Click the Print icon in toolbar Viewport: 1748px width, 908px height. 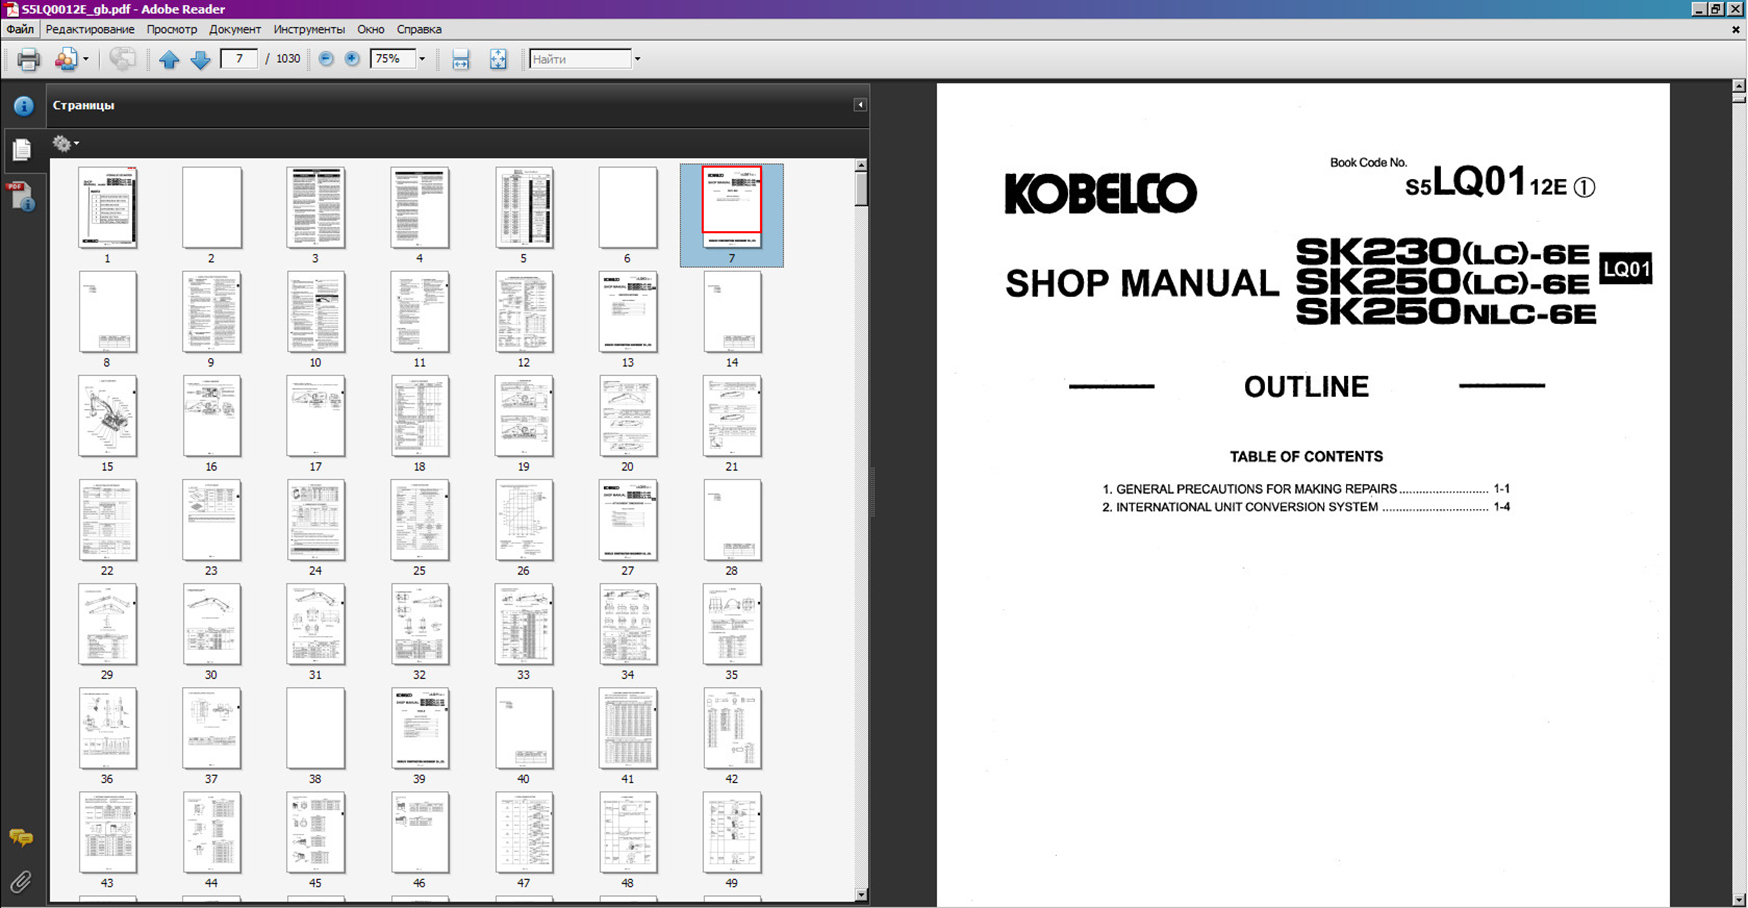(x=28, y=59)
